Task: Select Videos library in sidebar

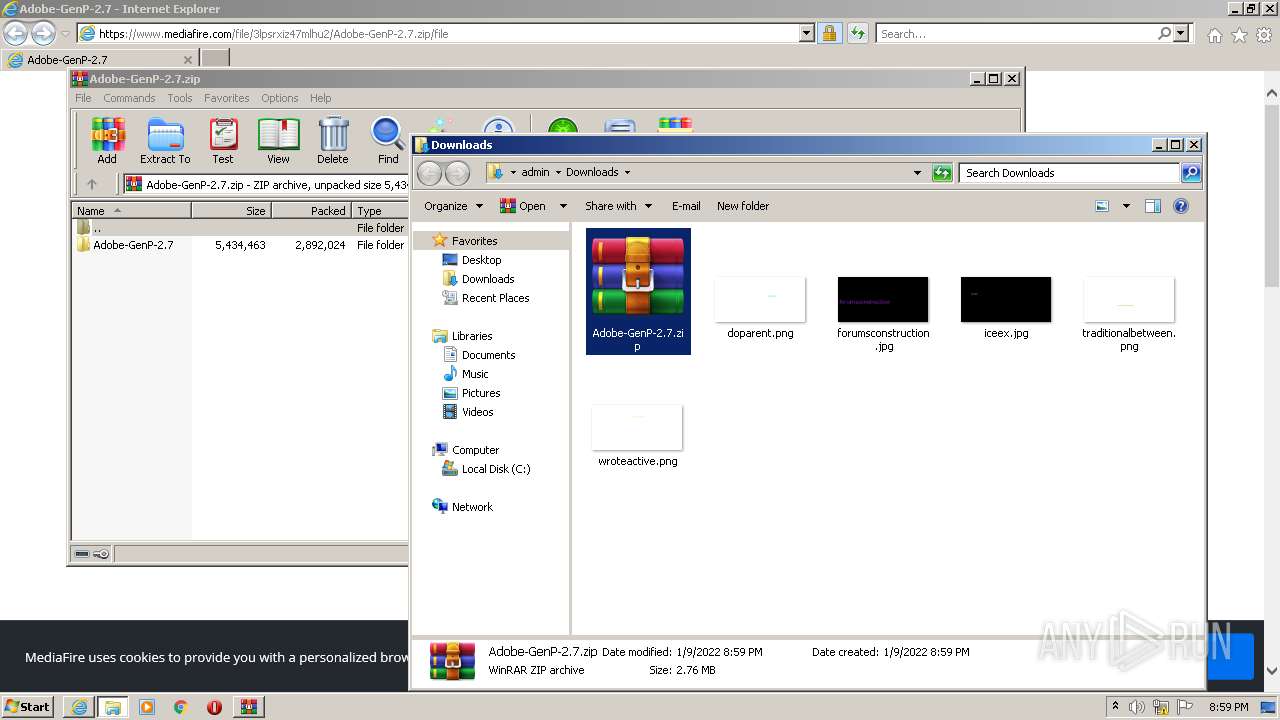Action: tap(477, 412)
